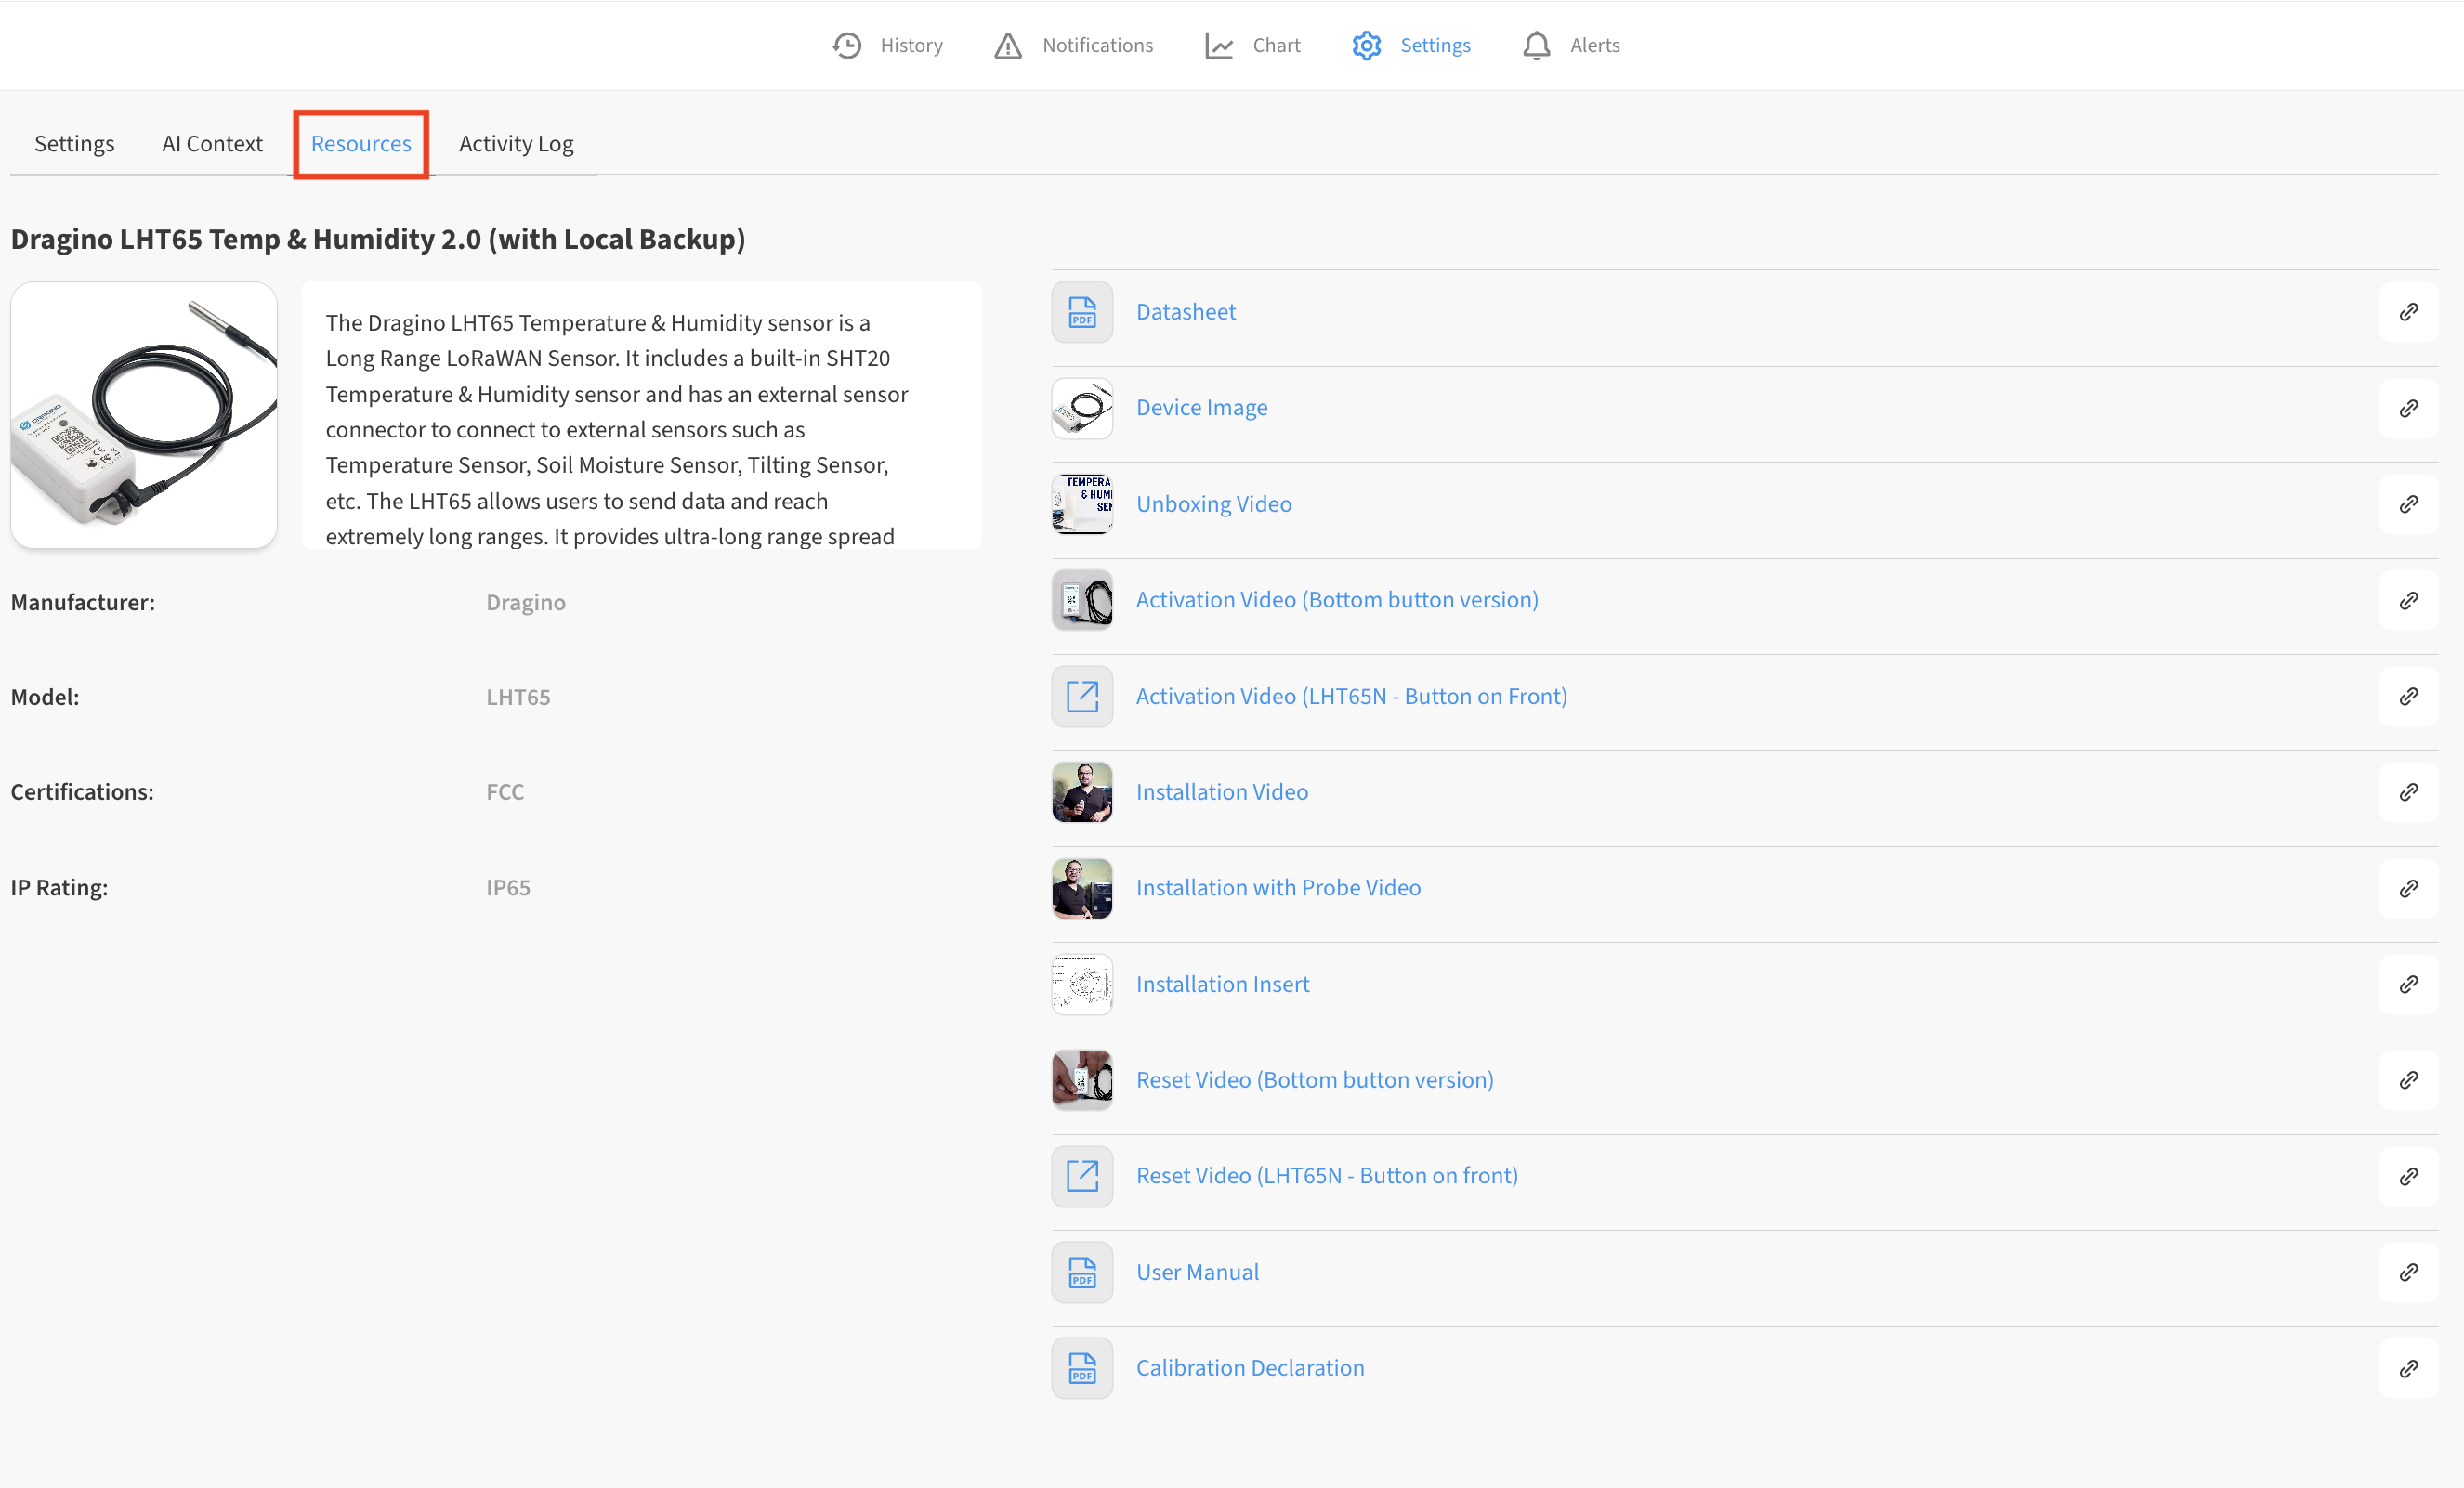Switch to the AI Context tab
The width and height of the screenshot is (2464, 1488).
coord(212,143)
